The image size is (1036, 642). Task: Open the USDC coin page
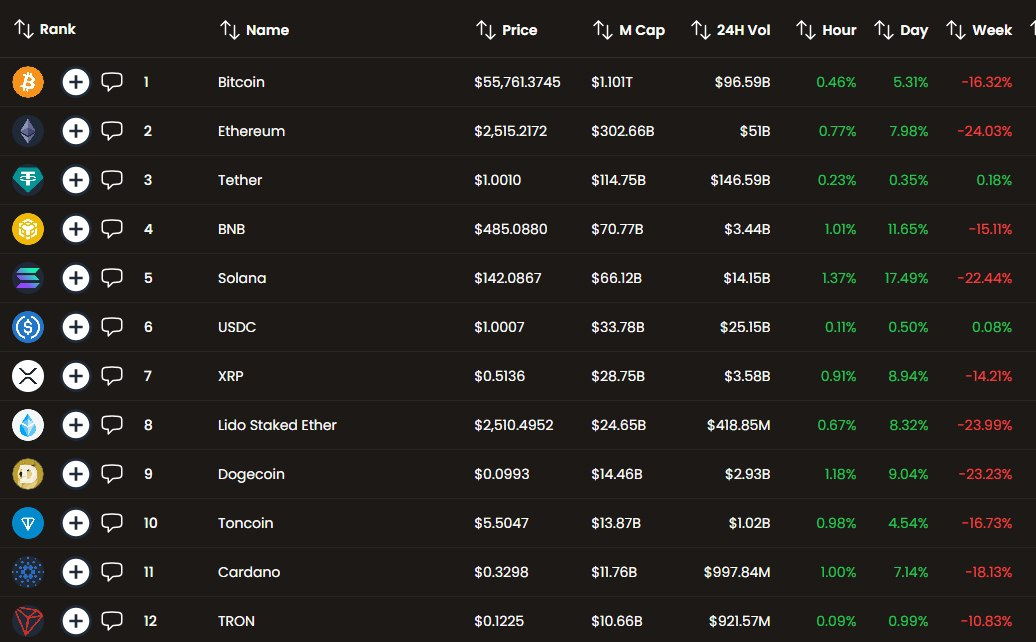(x=237, y=327)
